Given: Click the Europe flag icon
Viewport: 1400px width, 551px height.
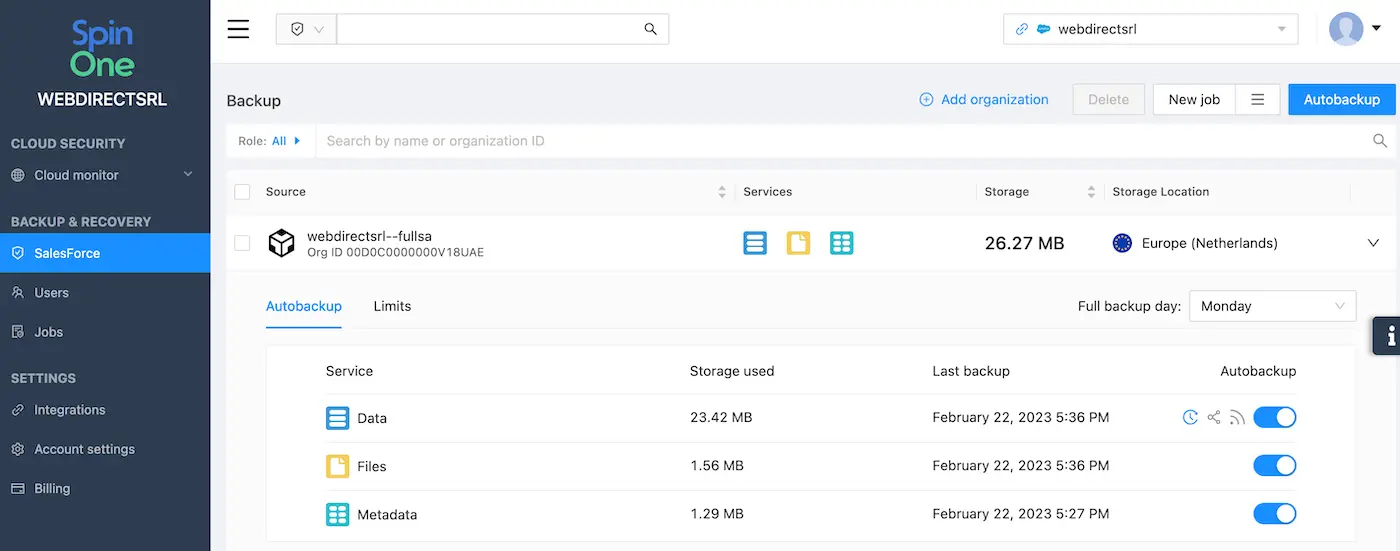Looking at the screenshot, I should click(x=1122, y=243).
